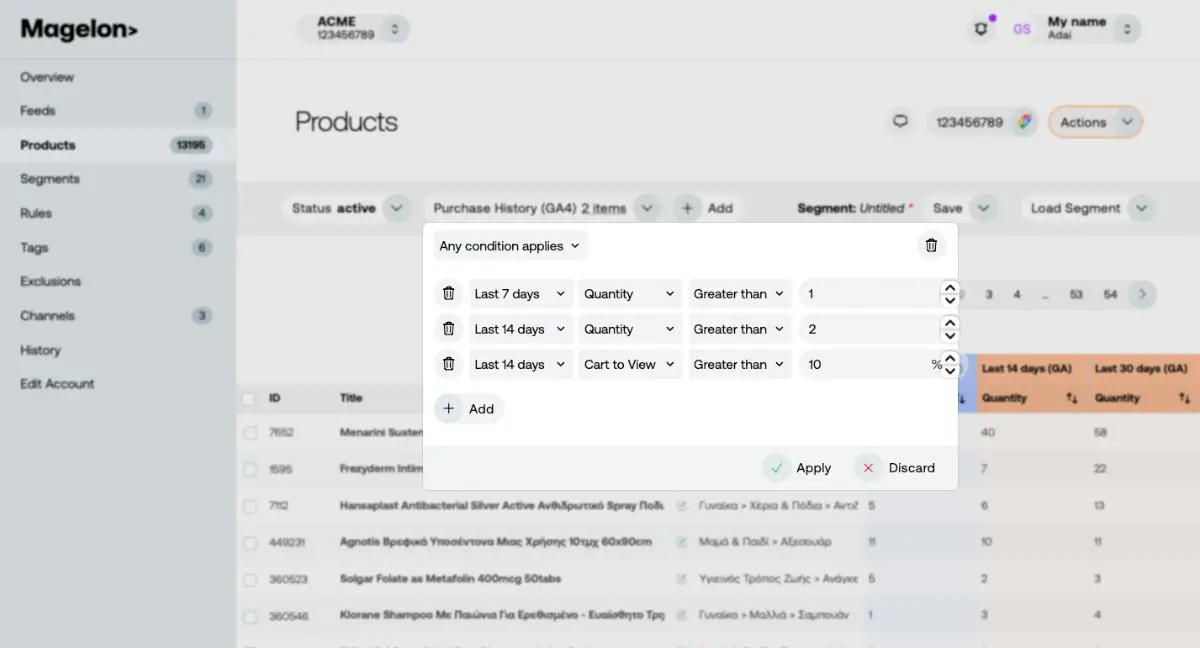Sort by Last 14 days Quantity column

pos(1071,398)
